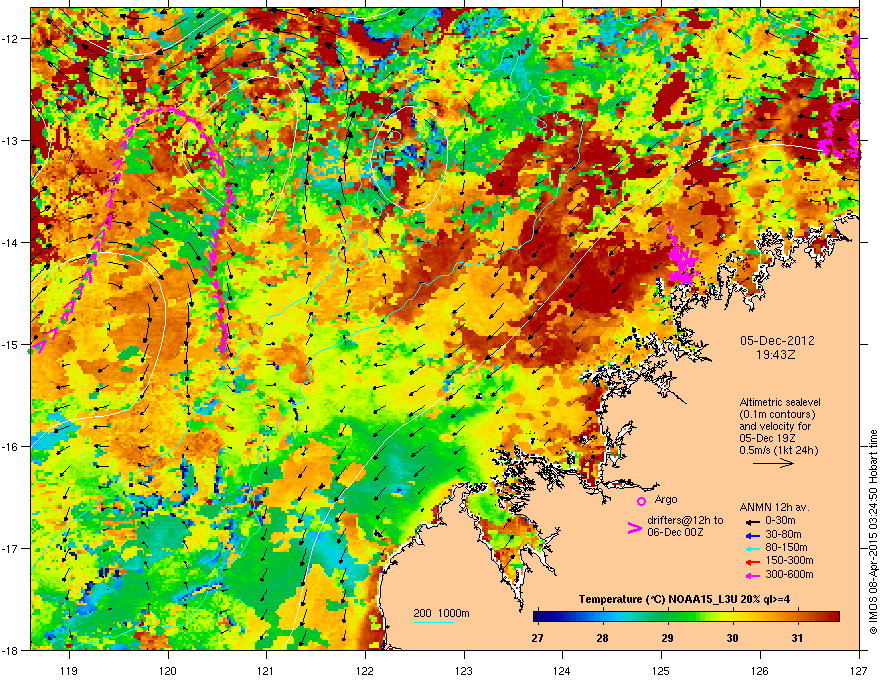Select the magenta 300-600m arrow in legend
This screenshot has height=680, width=880.
pos(751,575)
